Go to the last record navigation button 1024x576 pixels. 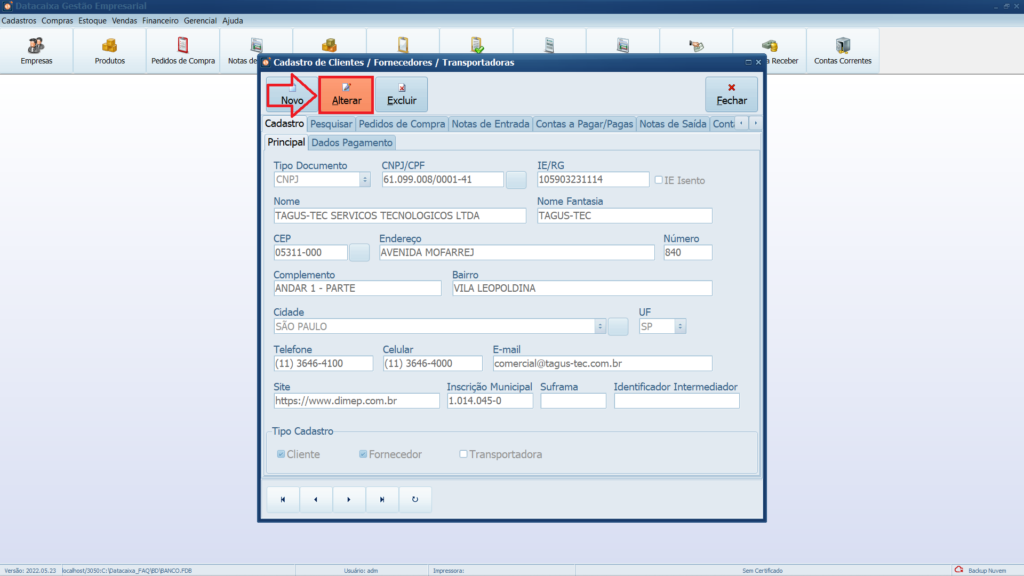click(382, 499)
